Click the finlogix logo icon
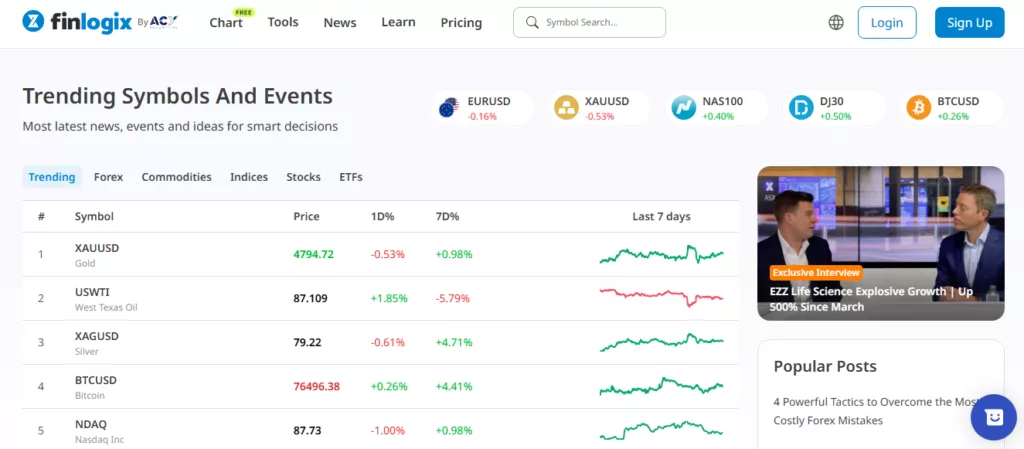Viewport: 1024px width, 449px height. pyautogui.click(x=33, y=22)
